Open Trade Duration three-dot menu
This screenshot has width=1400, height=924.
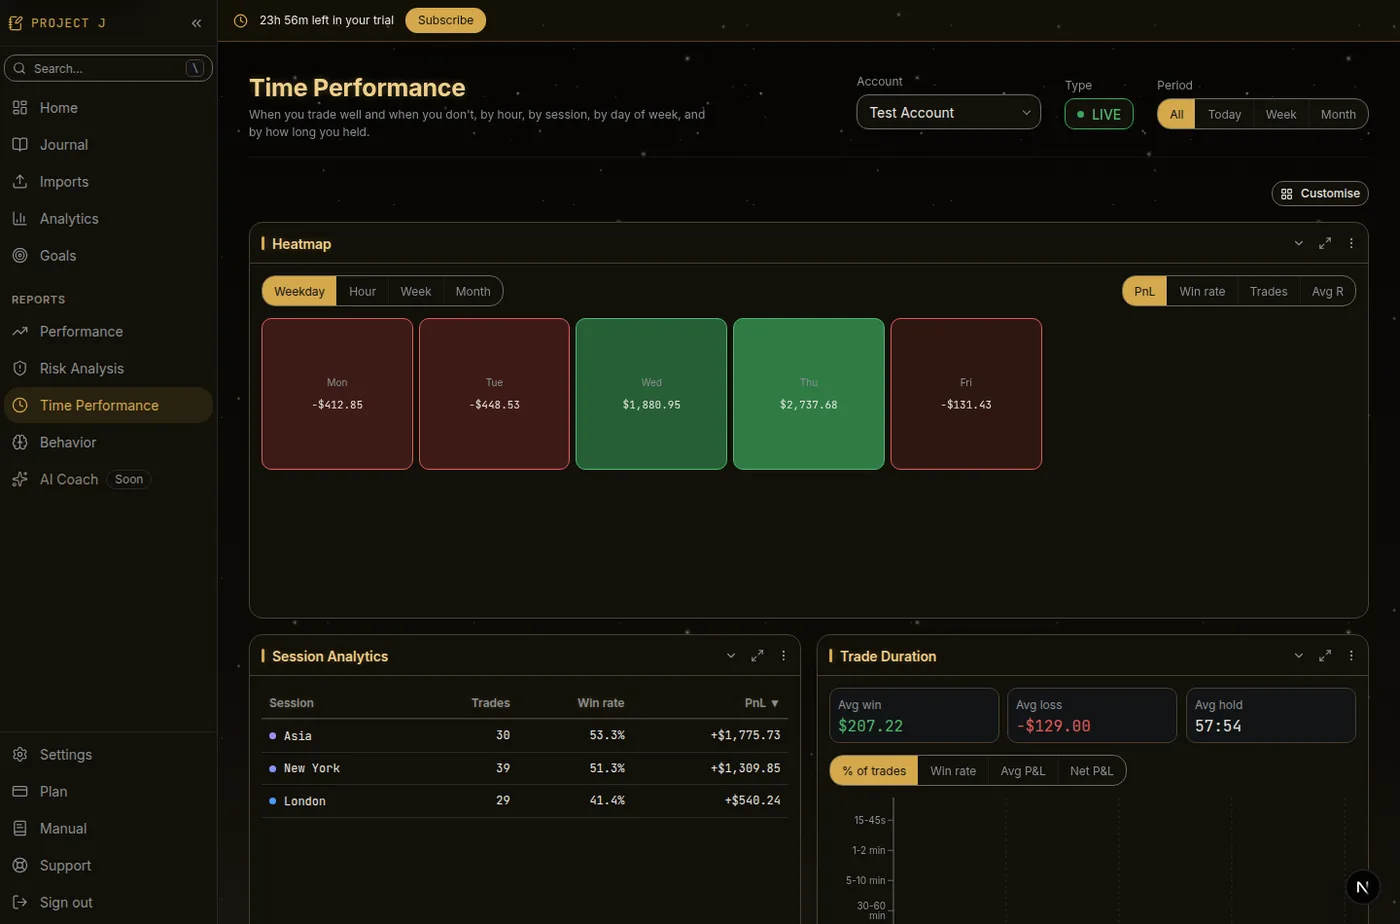pos(1351,656)
